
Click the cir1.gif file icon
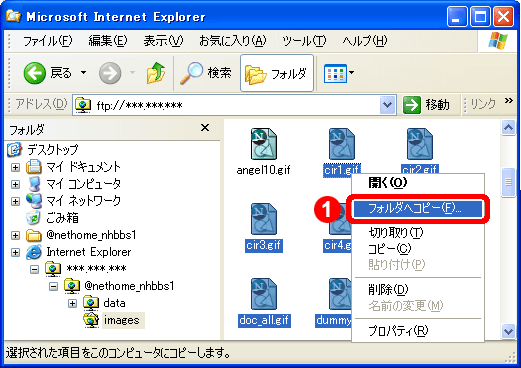pos(342,144)
